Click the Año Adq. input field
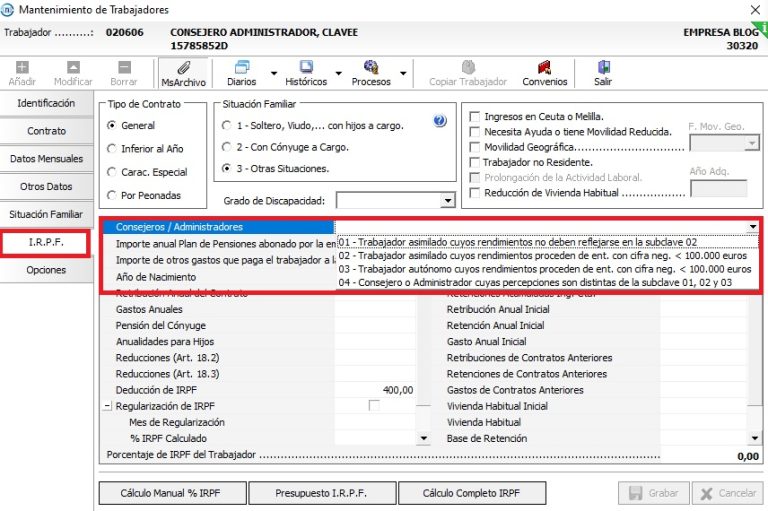The image size is (768, 511). click(x=719, y=188)
